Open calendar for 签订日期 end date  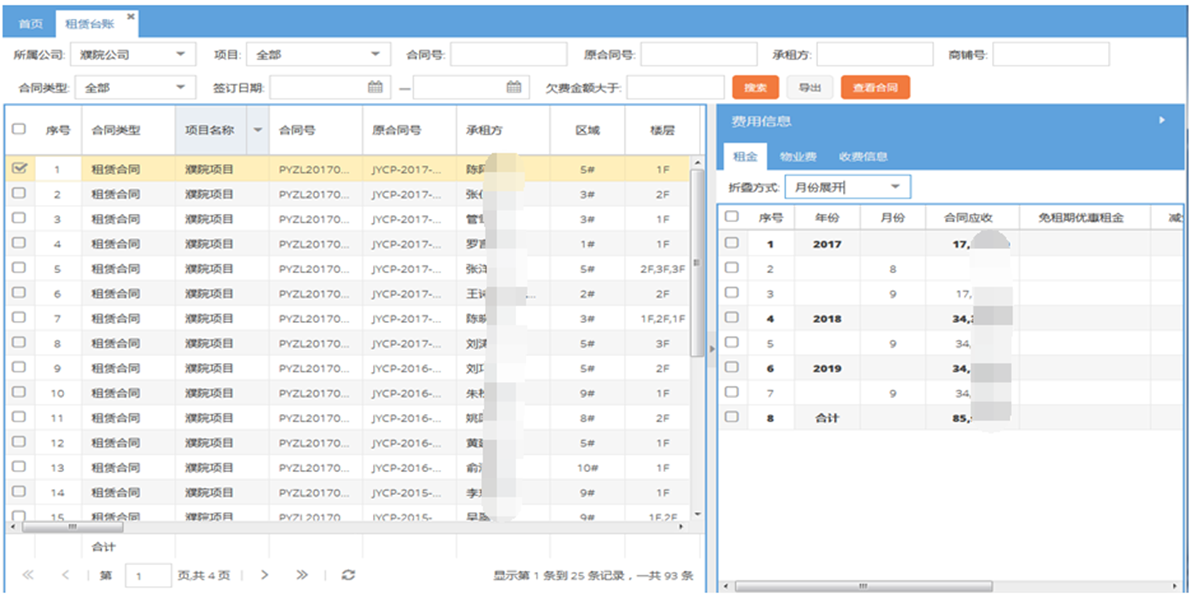point(513,87)
